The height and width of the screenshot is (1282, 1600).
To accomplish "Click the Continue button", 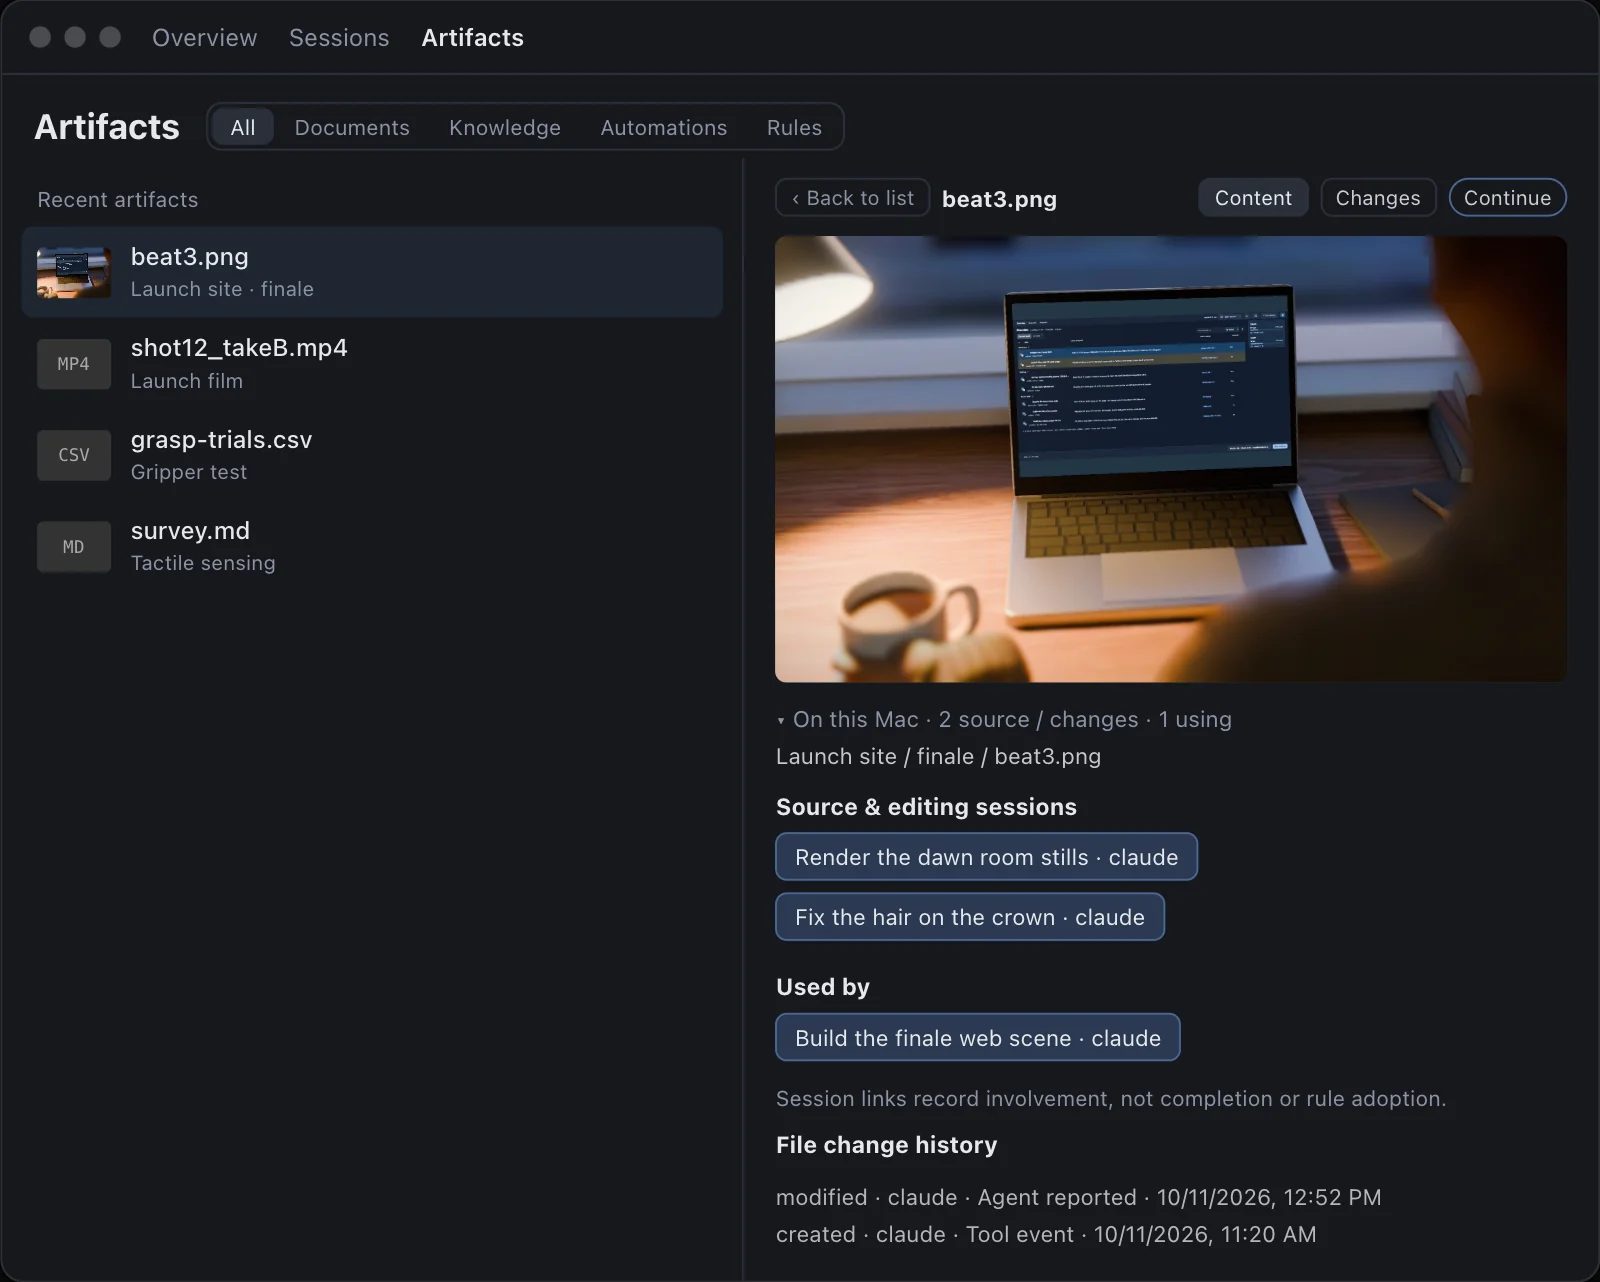I will click(1507, 198).
